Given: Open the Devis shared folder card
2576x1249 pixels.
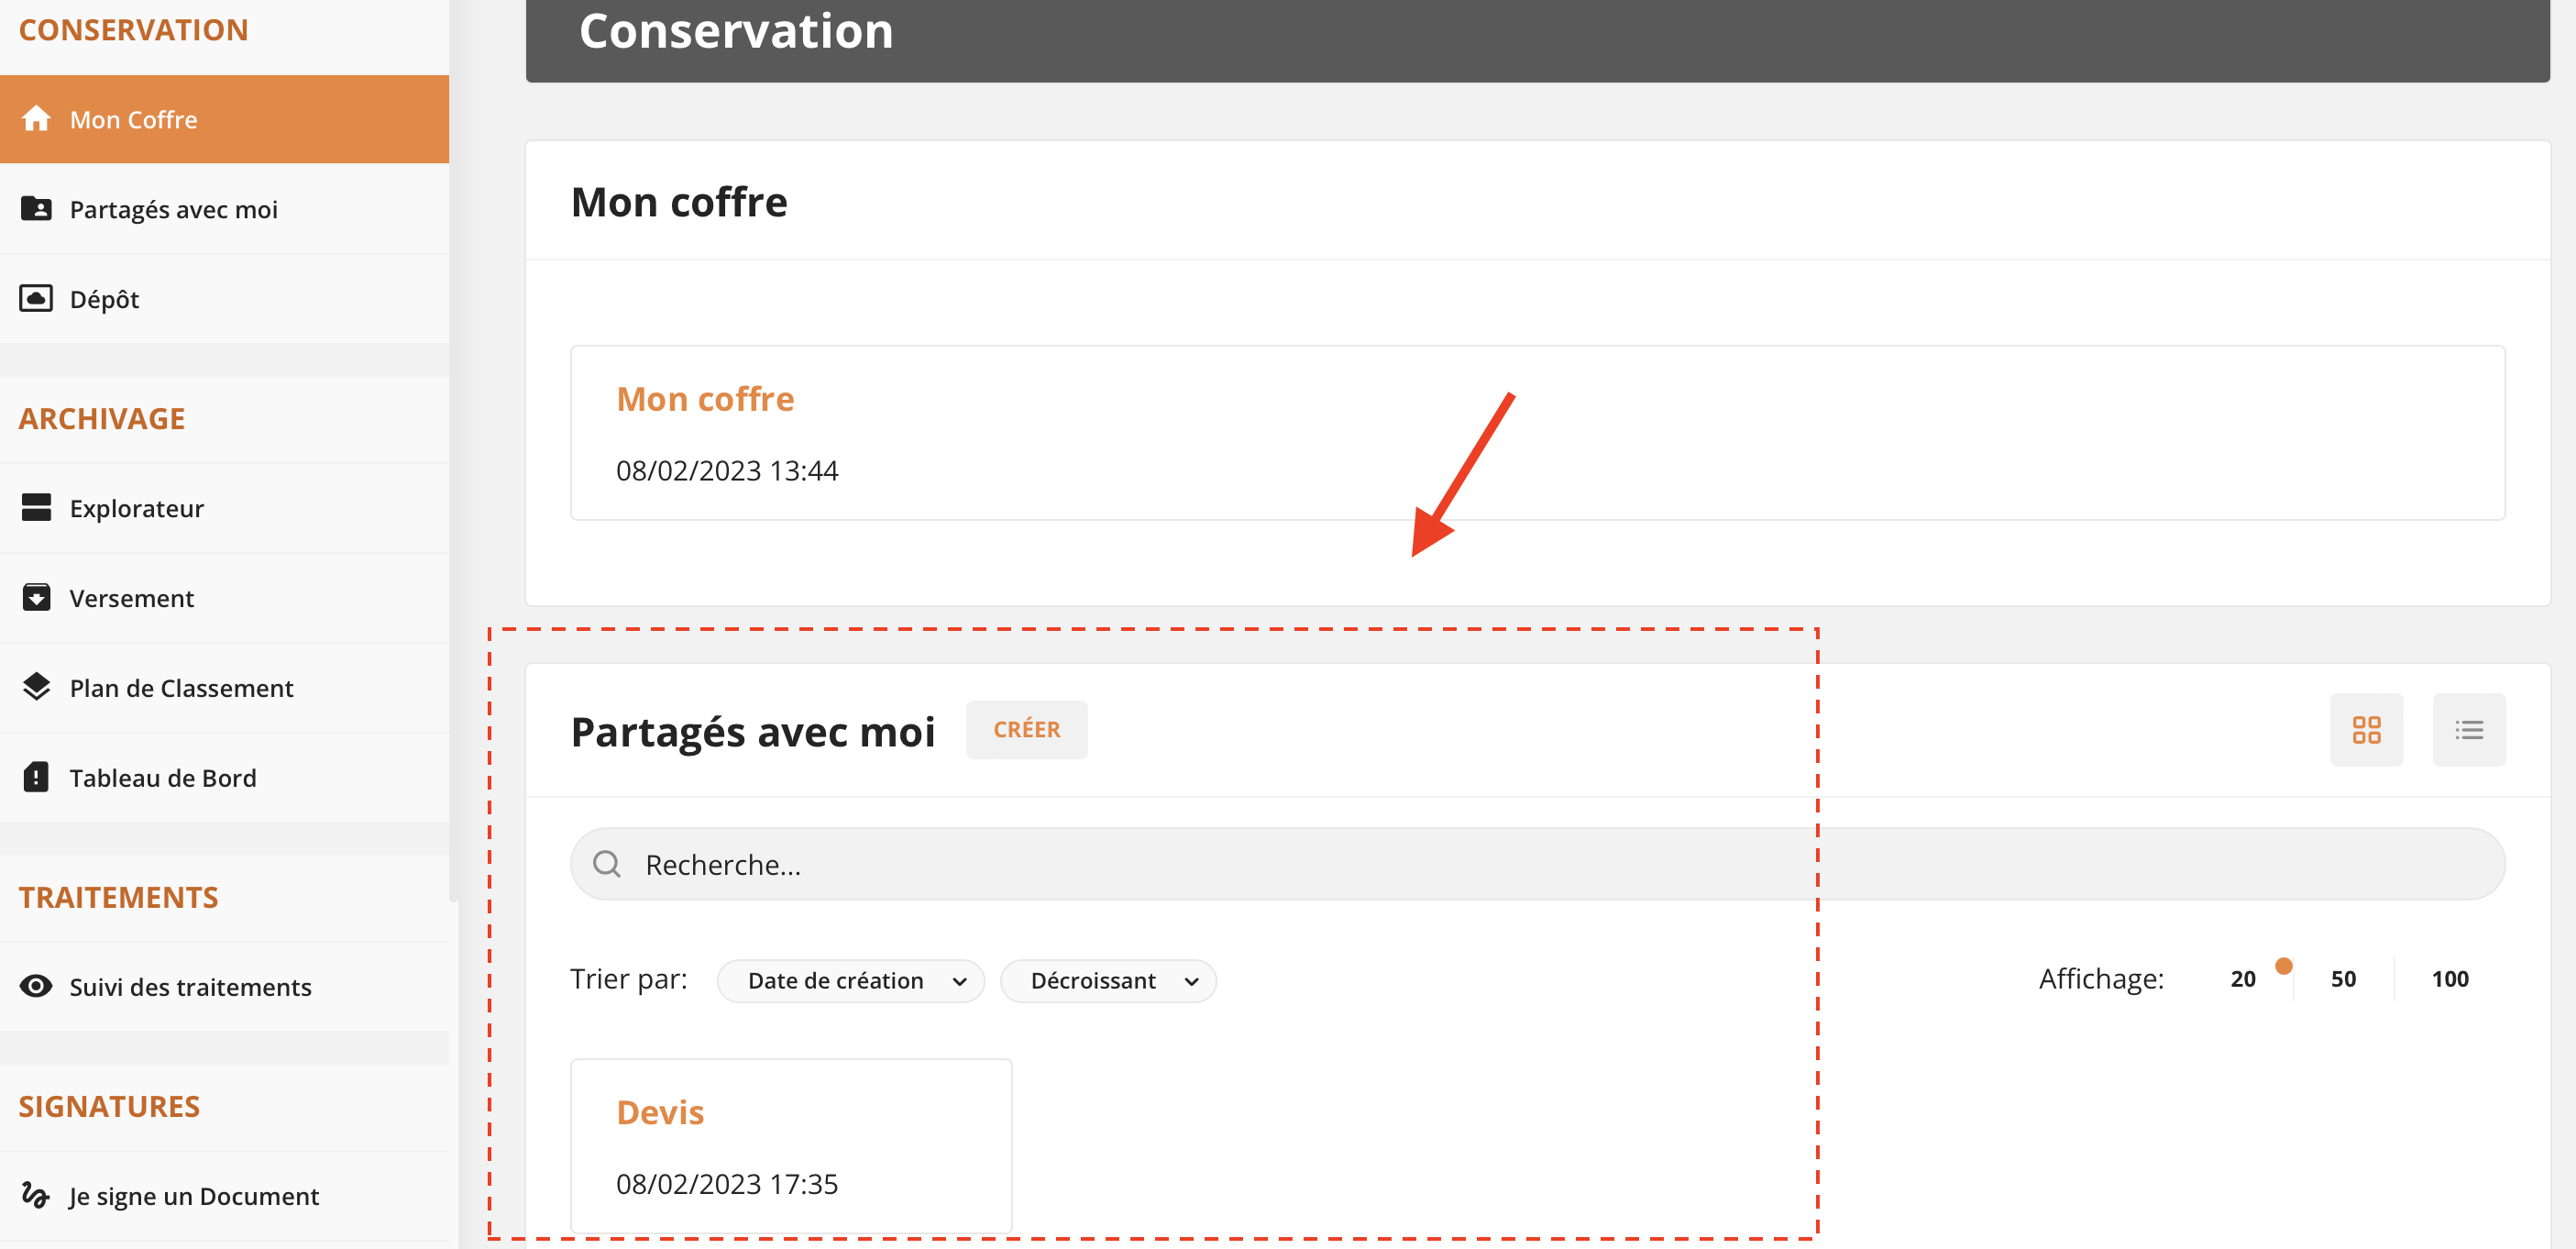Looking at the screenshot, I should point(660,1112).
